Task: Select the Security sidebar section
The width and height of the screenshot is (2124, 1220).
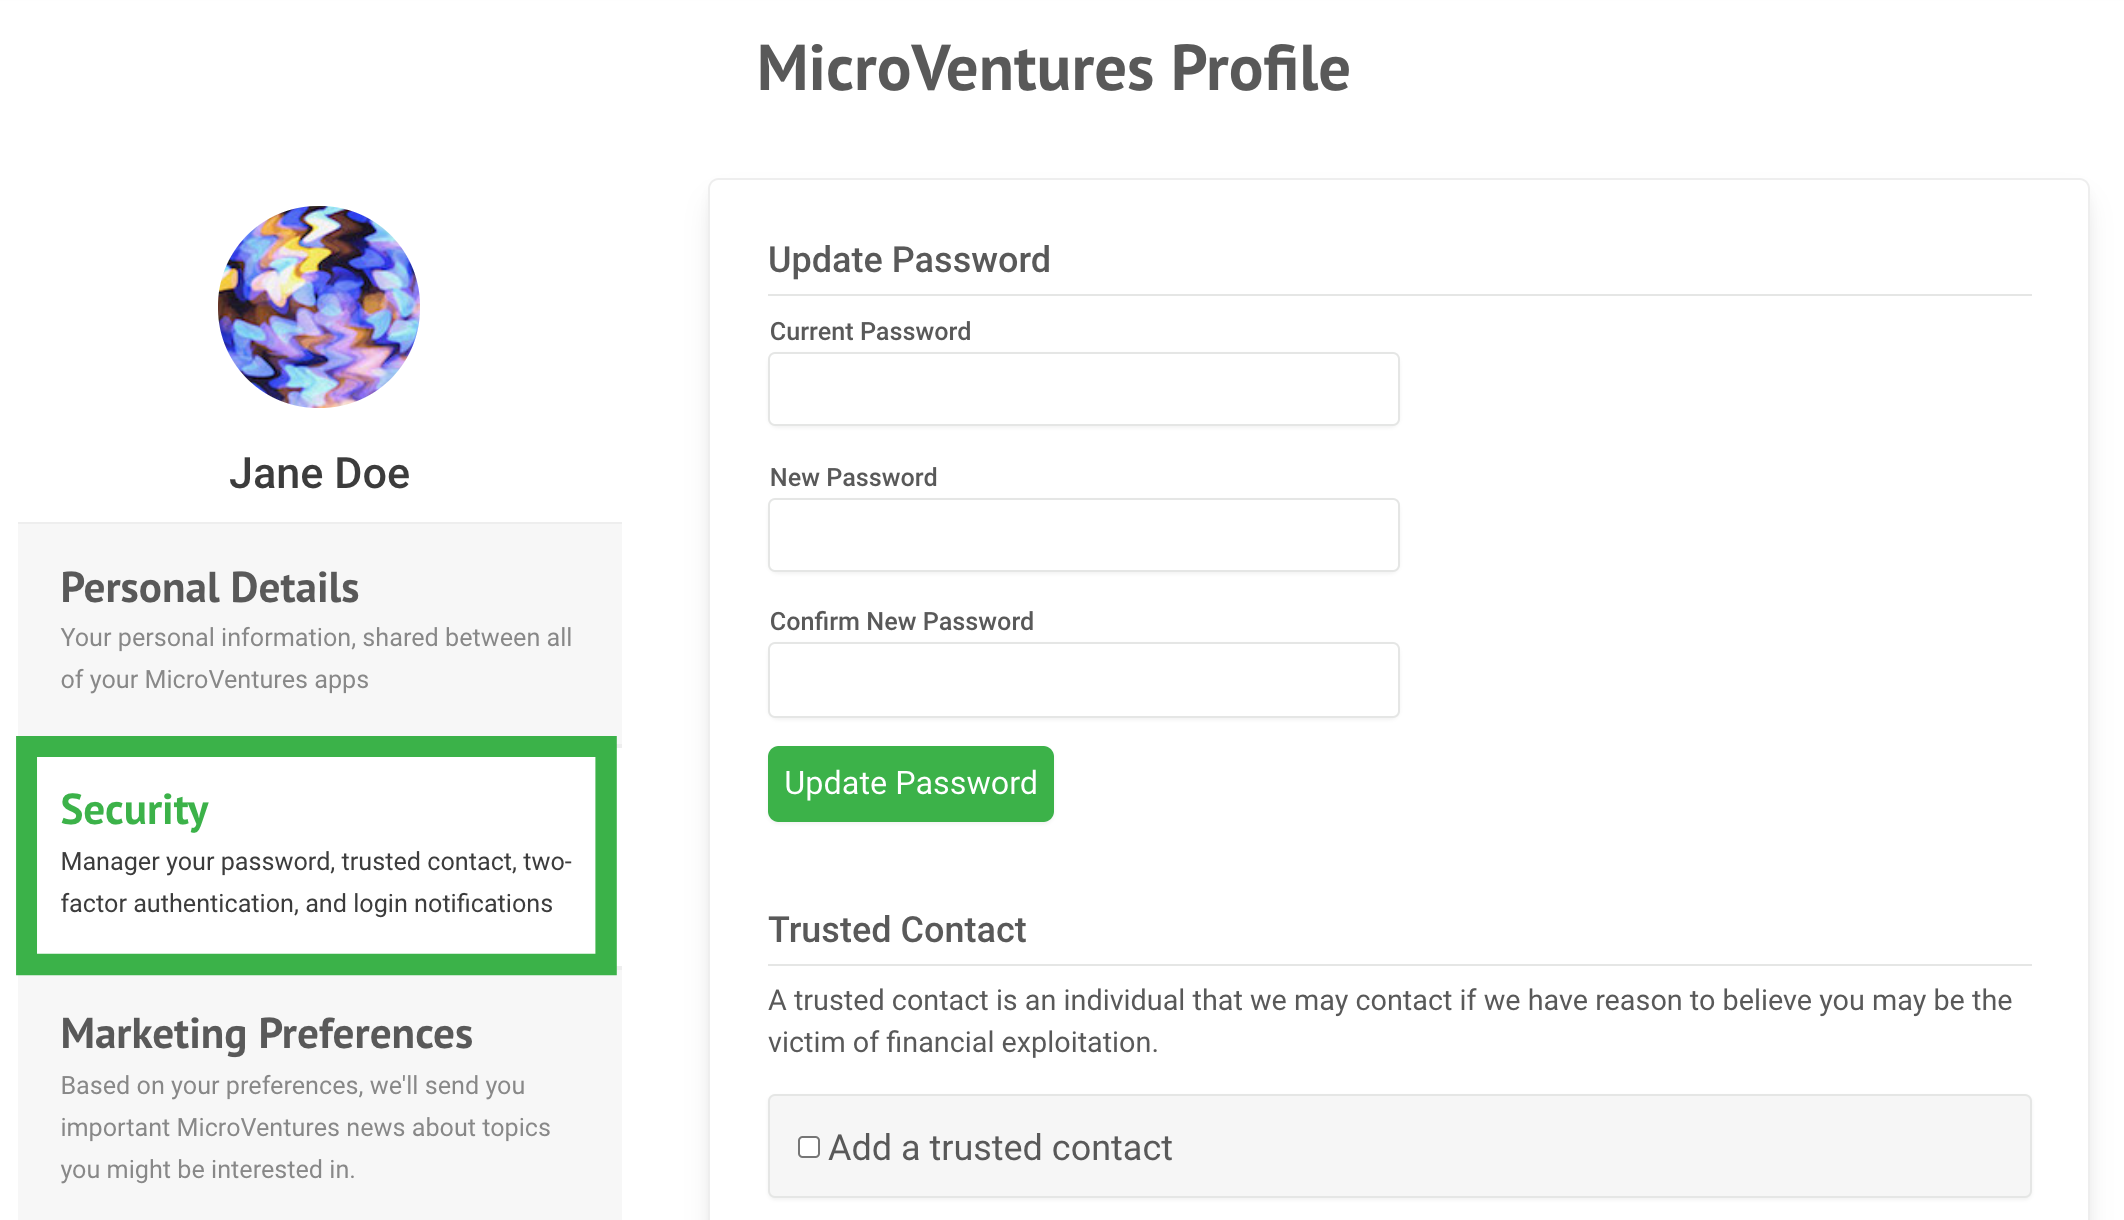Action: click(317, 855)
